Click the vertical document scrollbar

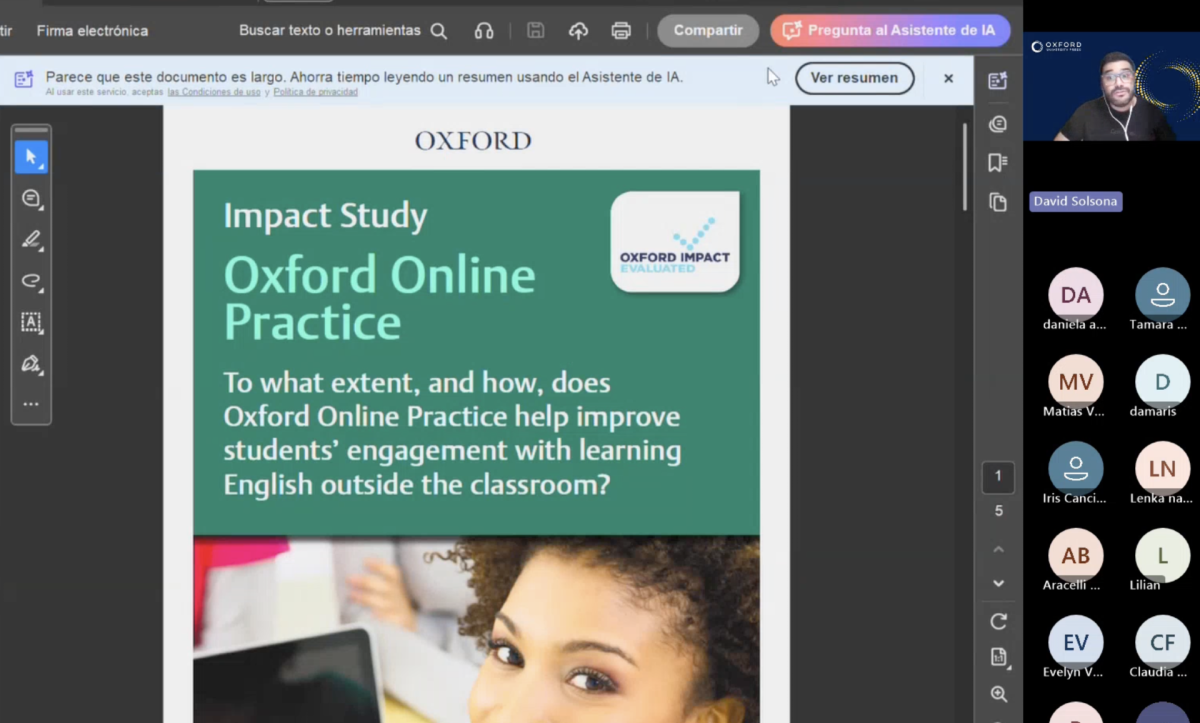coord(965,166)
